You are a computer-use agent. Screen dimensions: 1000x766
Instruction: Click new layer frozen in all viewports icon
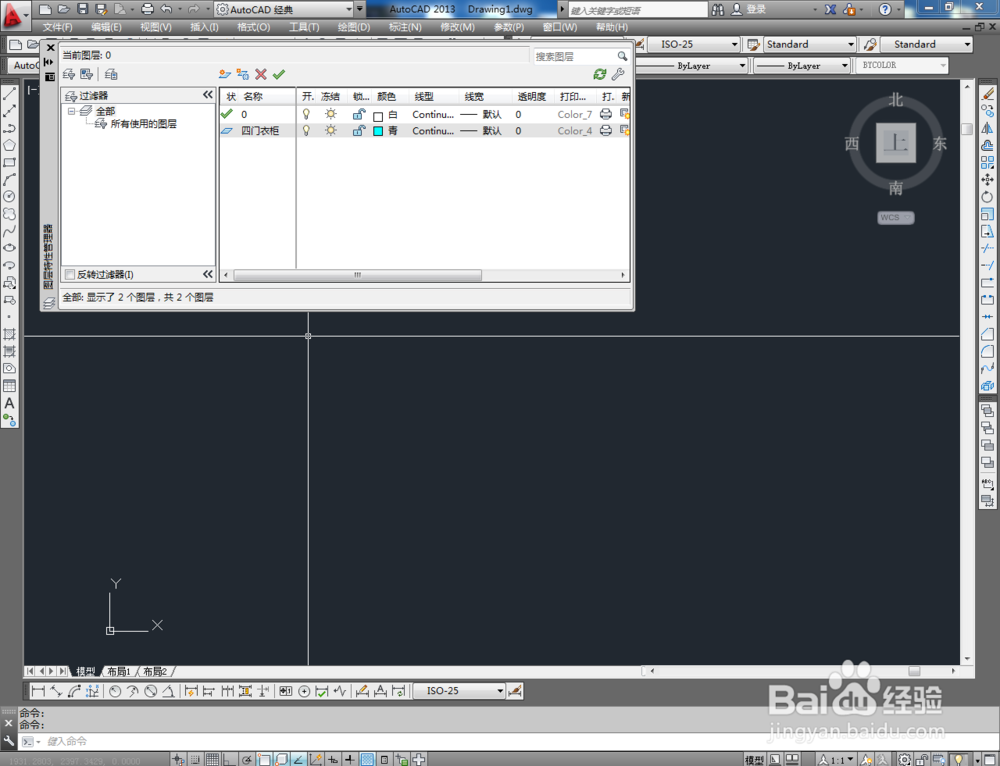coord(242,75)
